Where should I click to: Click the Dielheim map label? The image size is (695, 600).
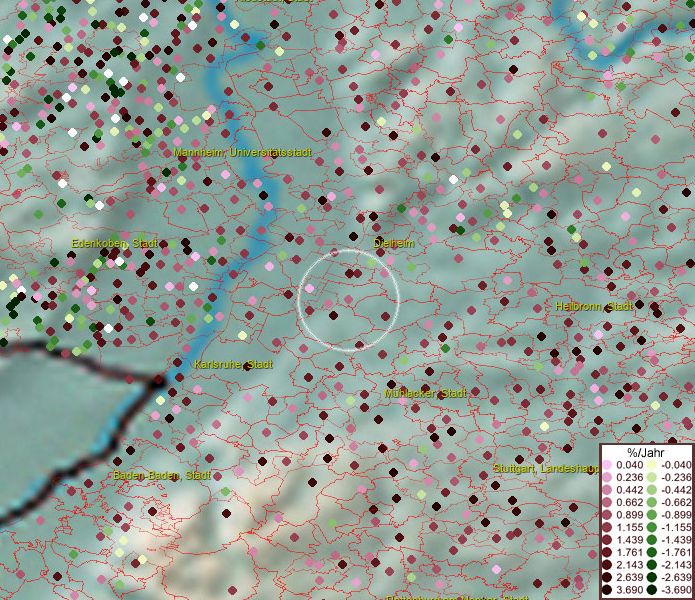pos(394,243)
